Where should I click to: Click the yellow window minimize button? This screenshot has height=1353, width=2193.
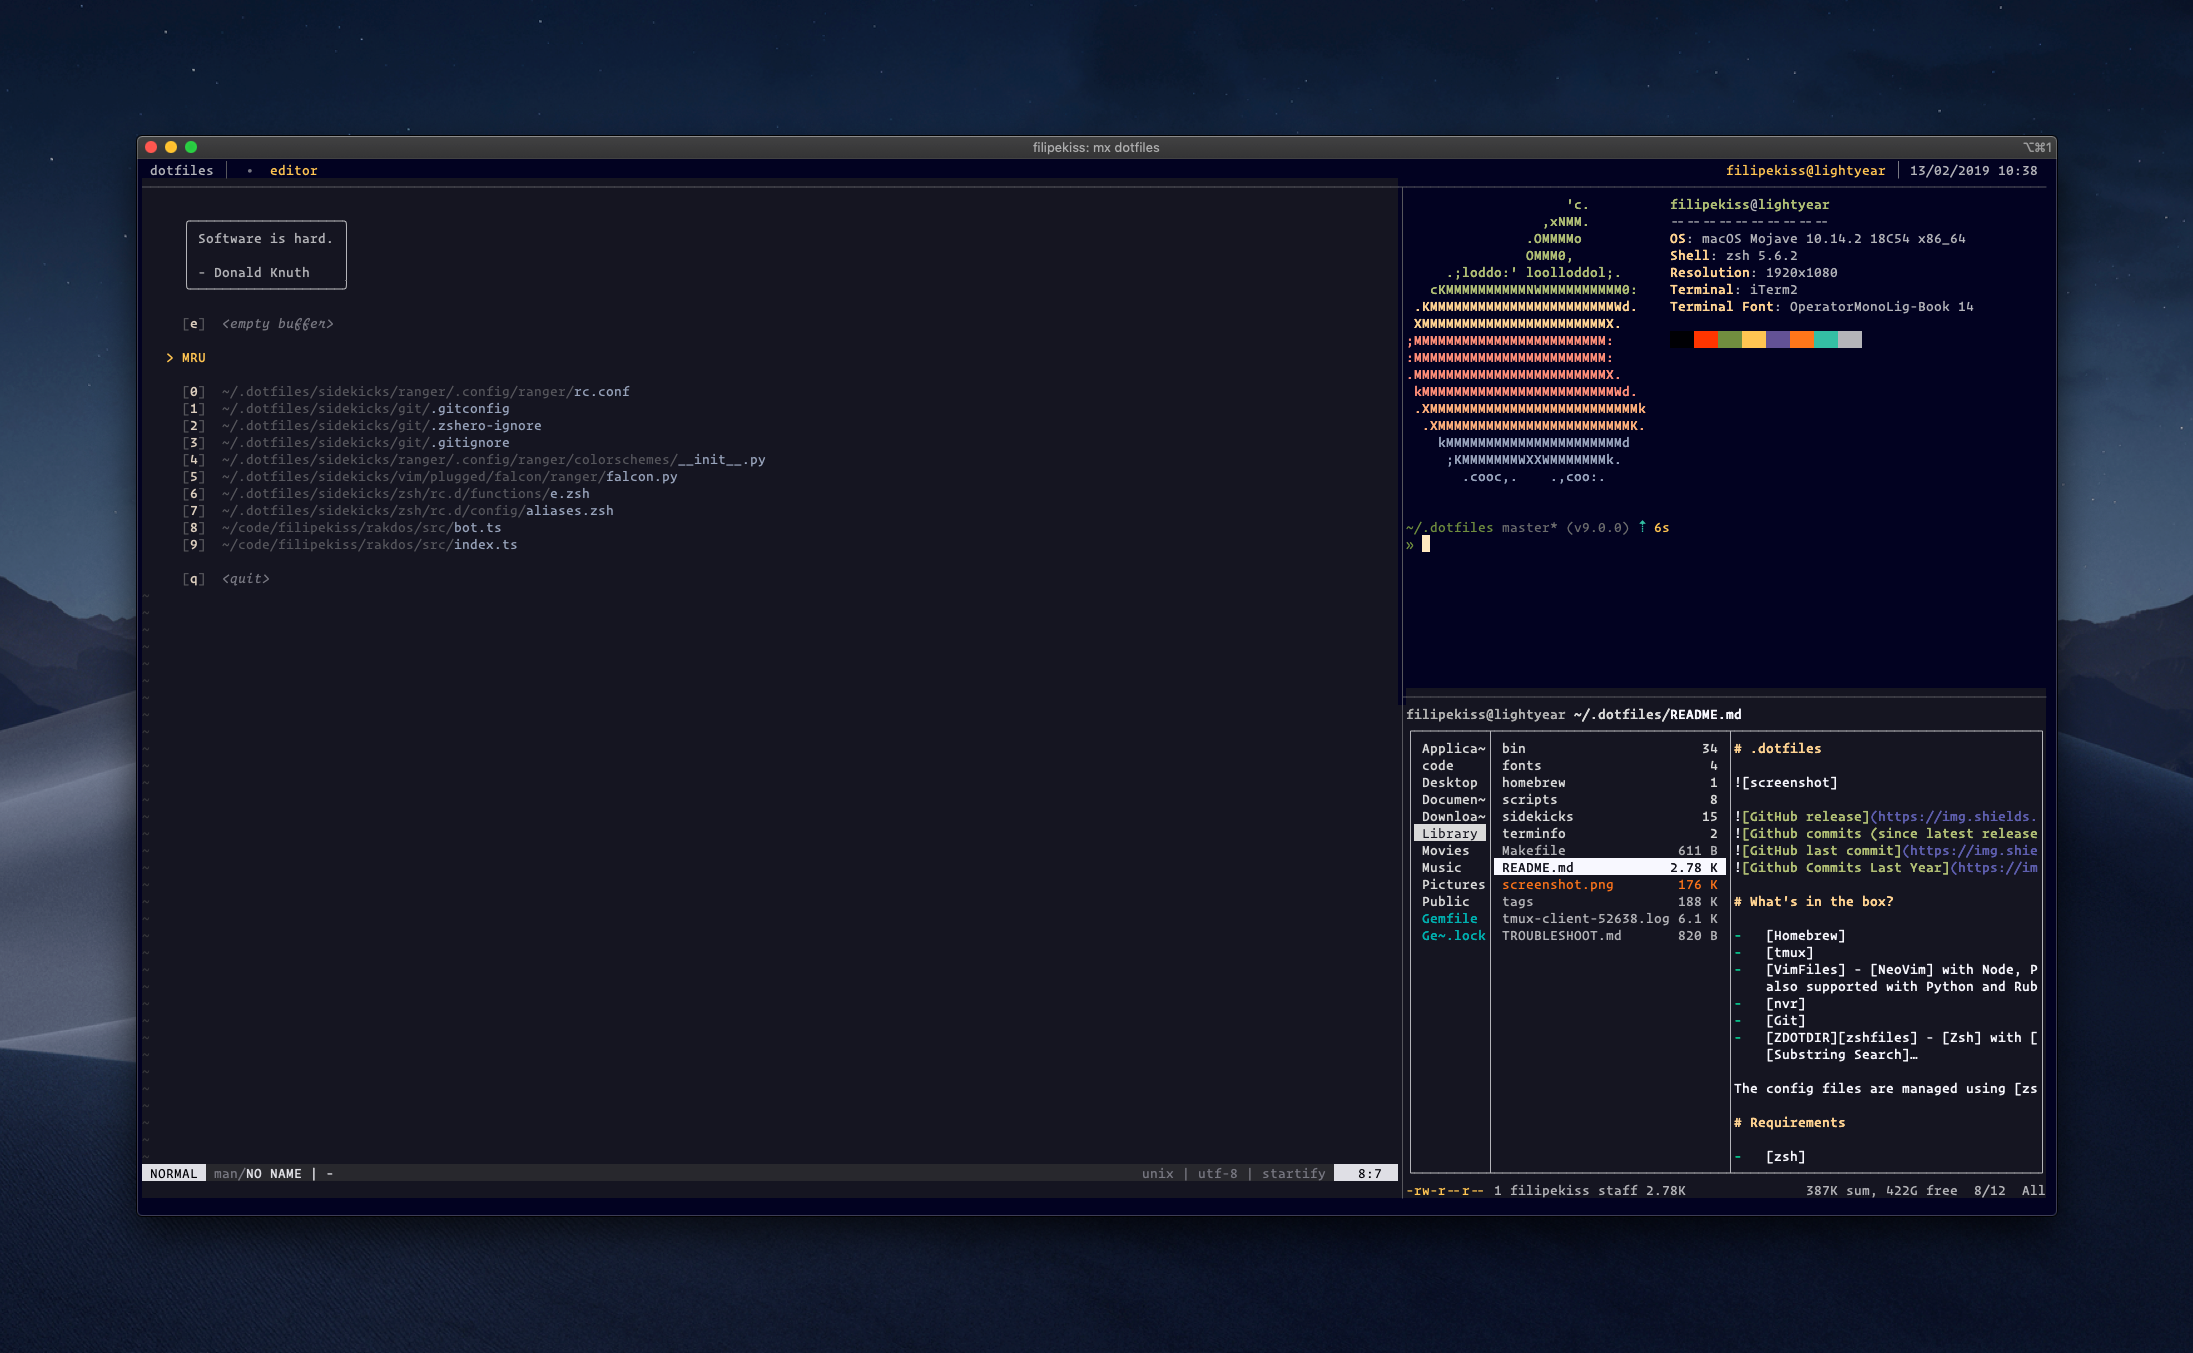171,147
